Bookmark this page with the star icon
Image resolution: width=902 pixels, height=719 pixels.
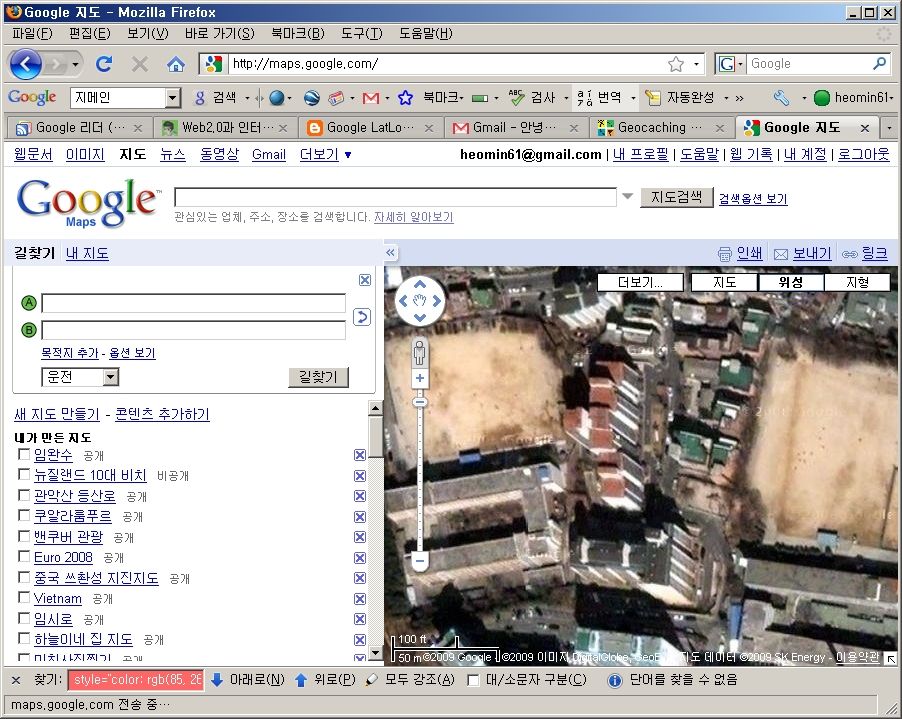[676, 64]
